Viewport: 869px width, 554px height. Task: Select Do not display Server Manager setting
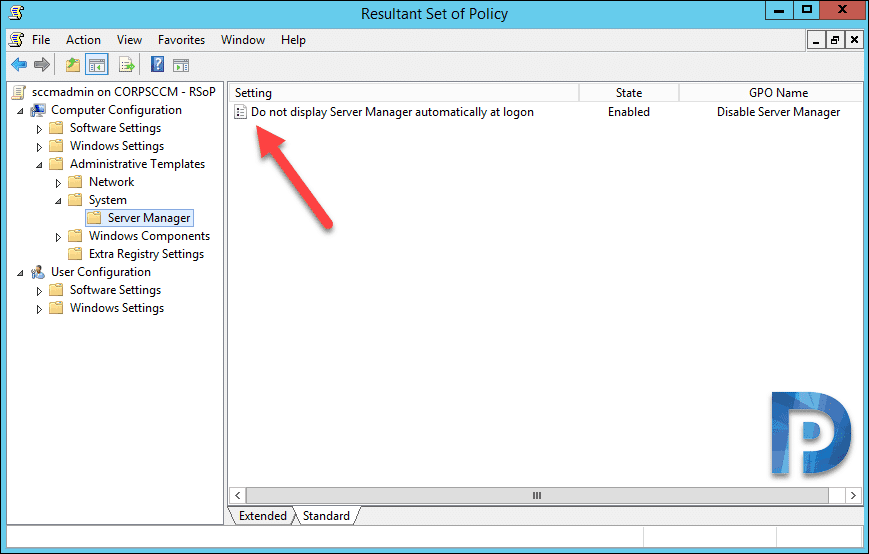tap(392, 112)
